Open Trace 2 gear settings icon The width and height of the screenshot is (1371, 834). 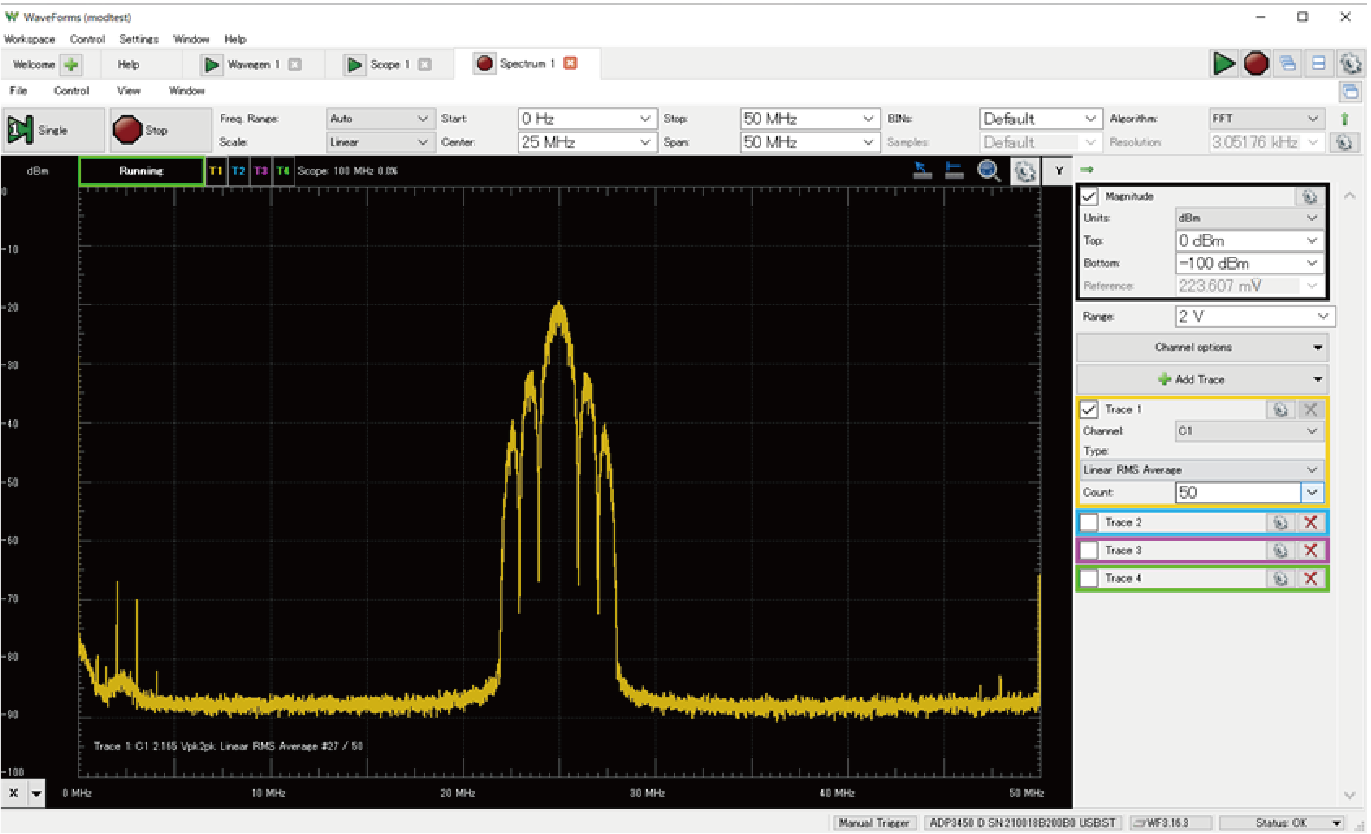coord(1279,522)
